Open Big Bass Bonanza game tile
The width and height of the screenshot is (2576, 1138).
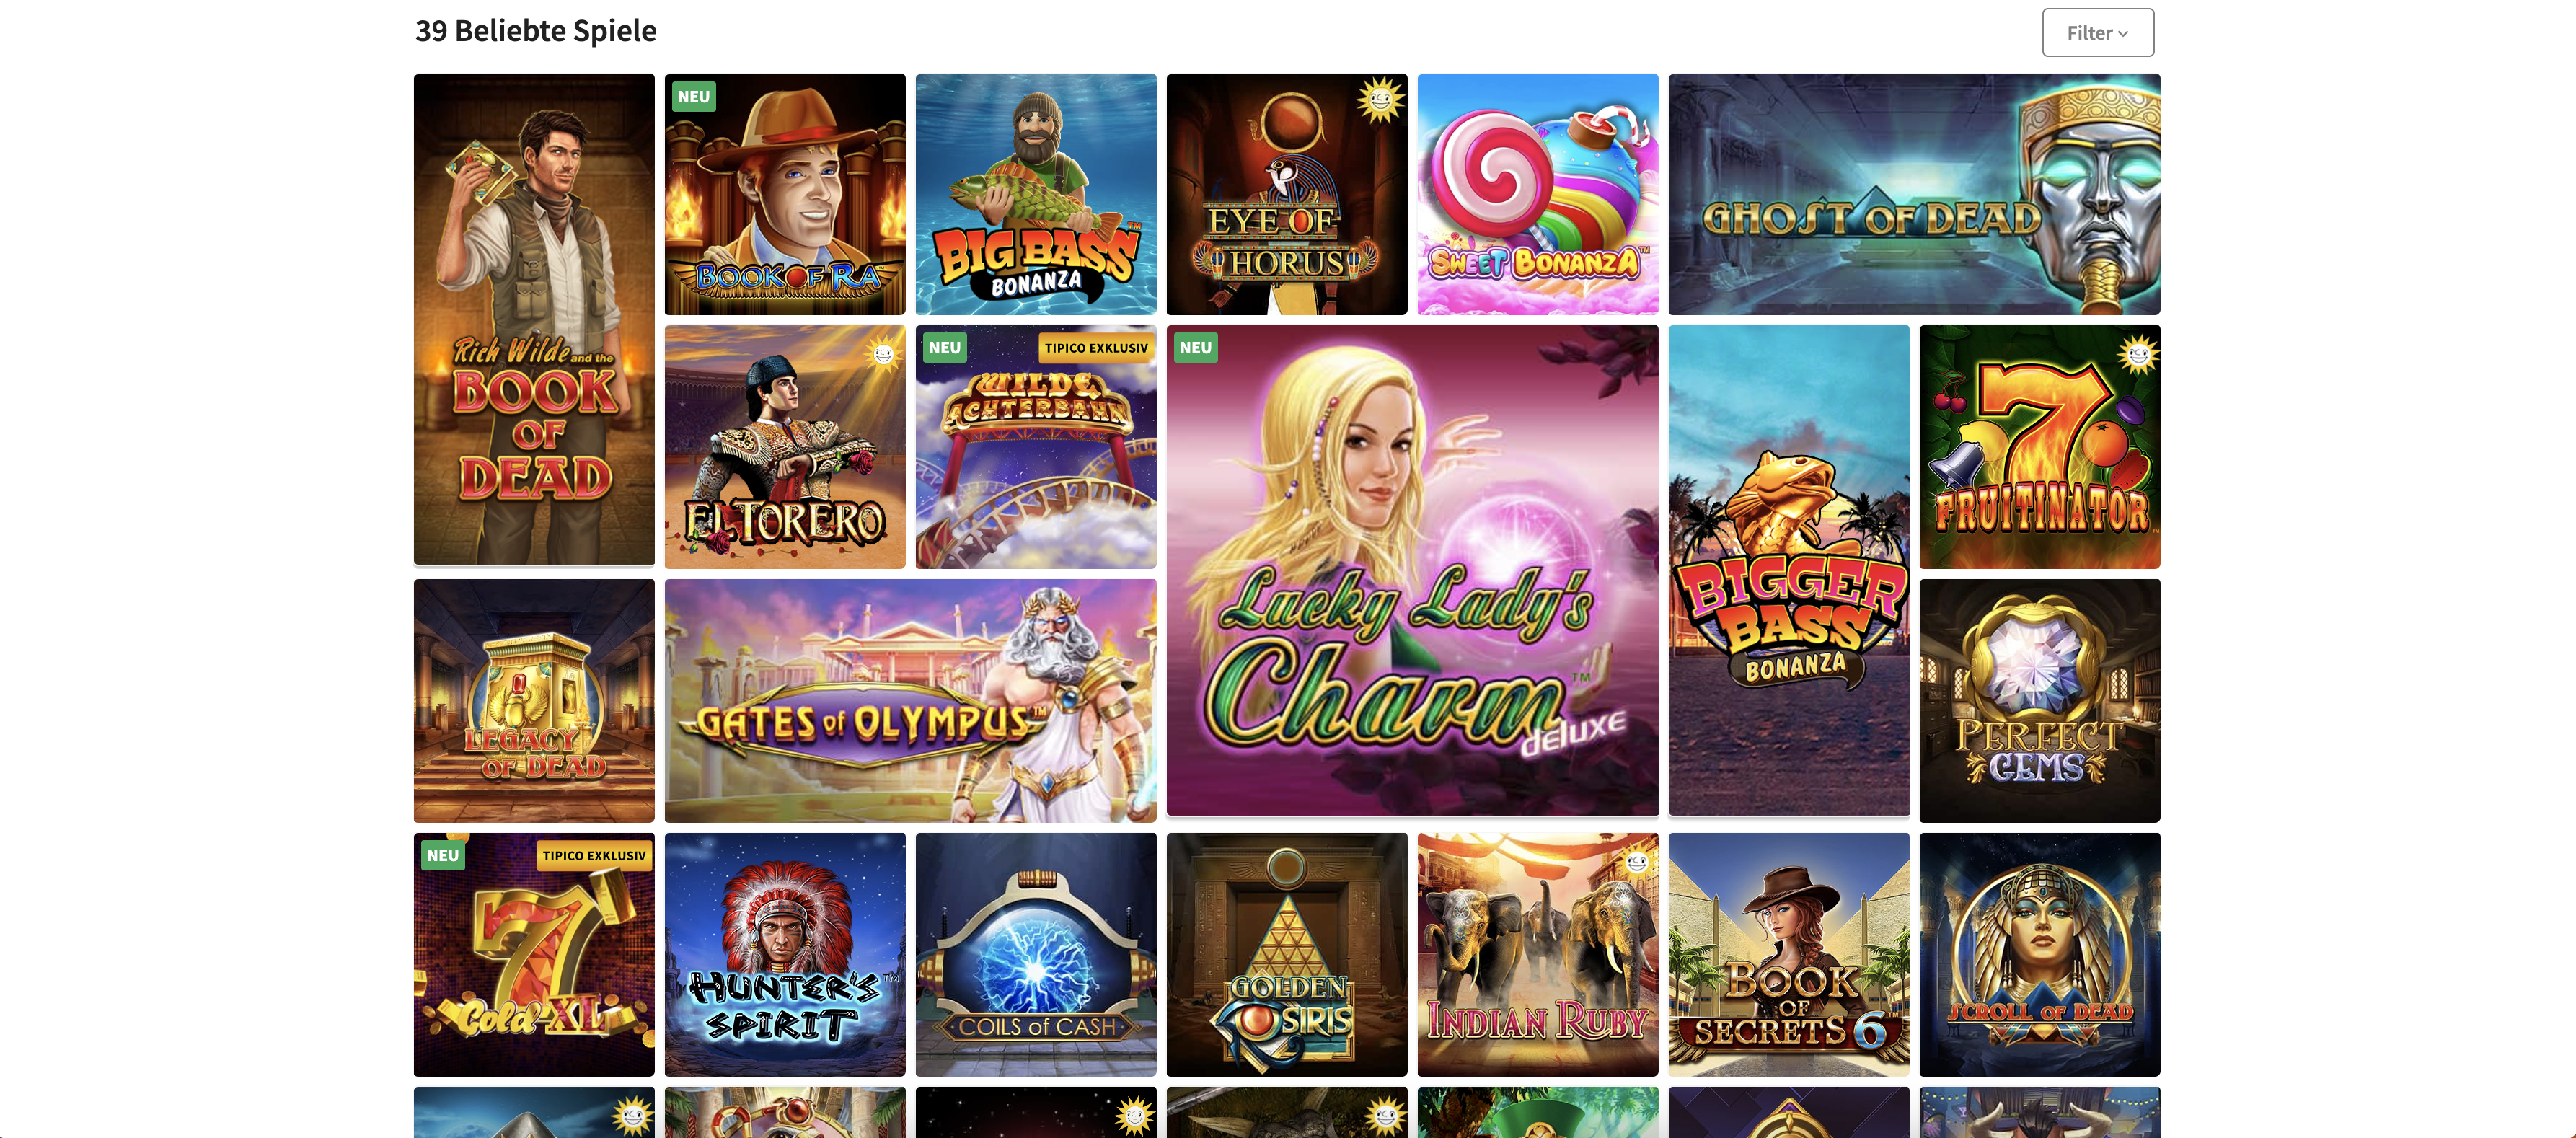tap(1036, 195)
